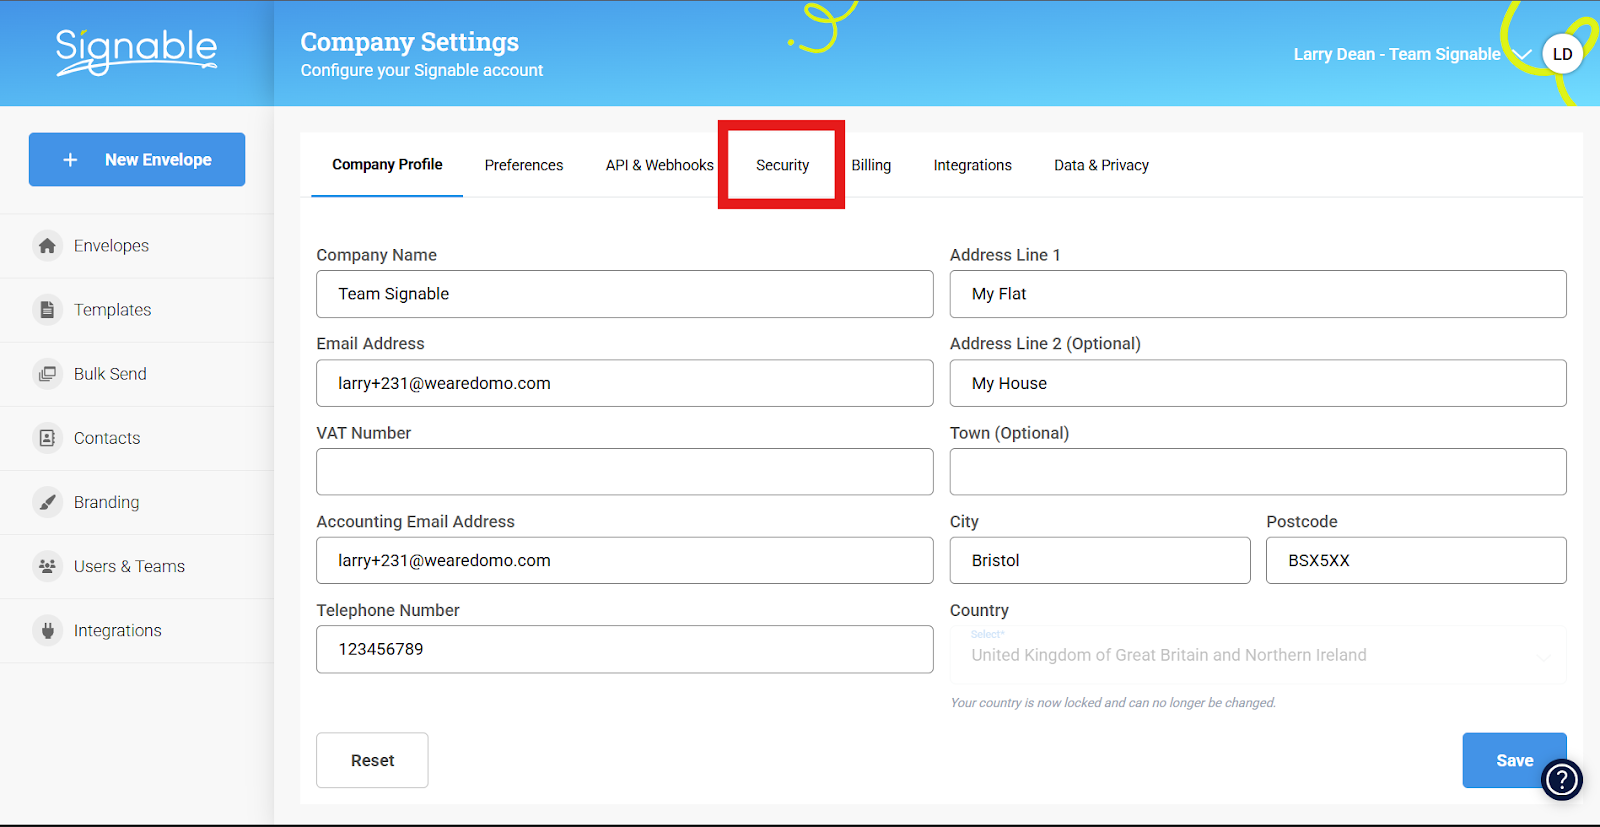Click the Telephone Number field

tap(625, 649)
